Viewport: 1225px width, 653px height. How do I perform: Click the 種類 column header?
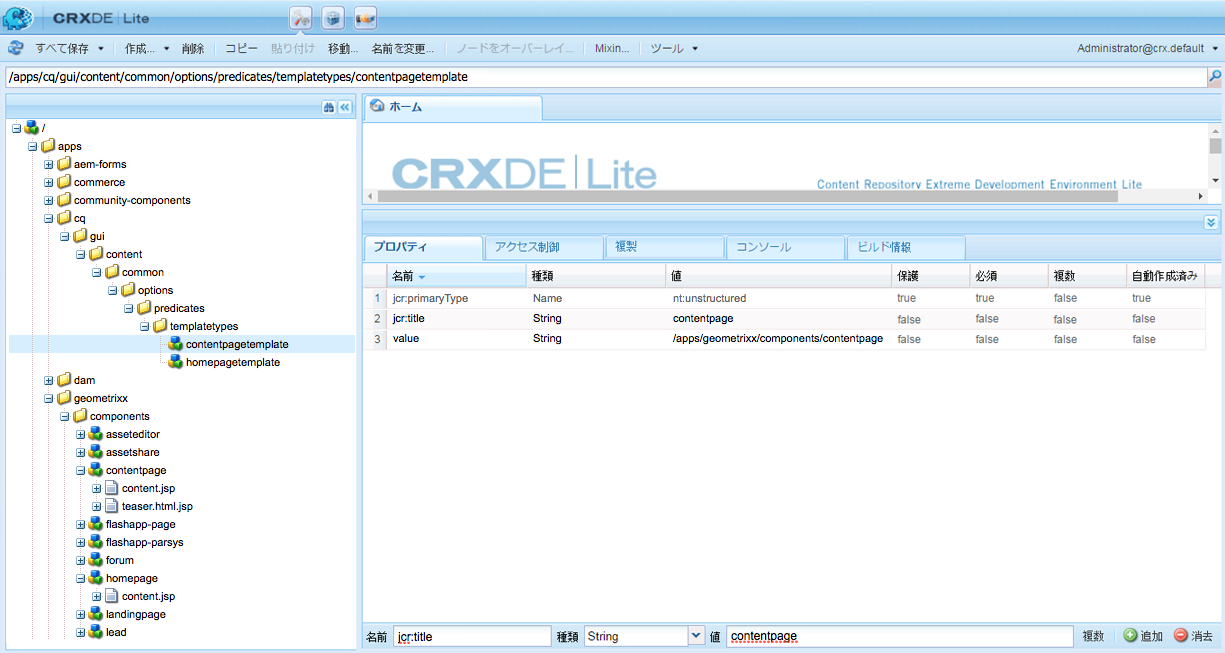point(596,276)
